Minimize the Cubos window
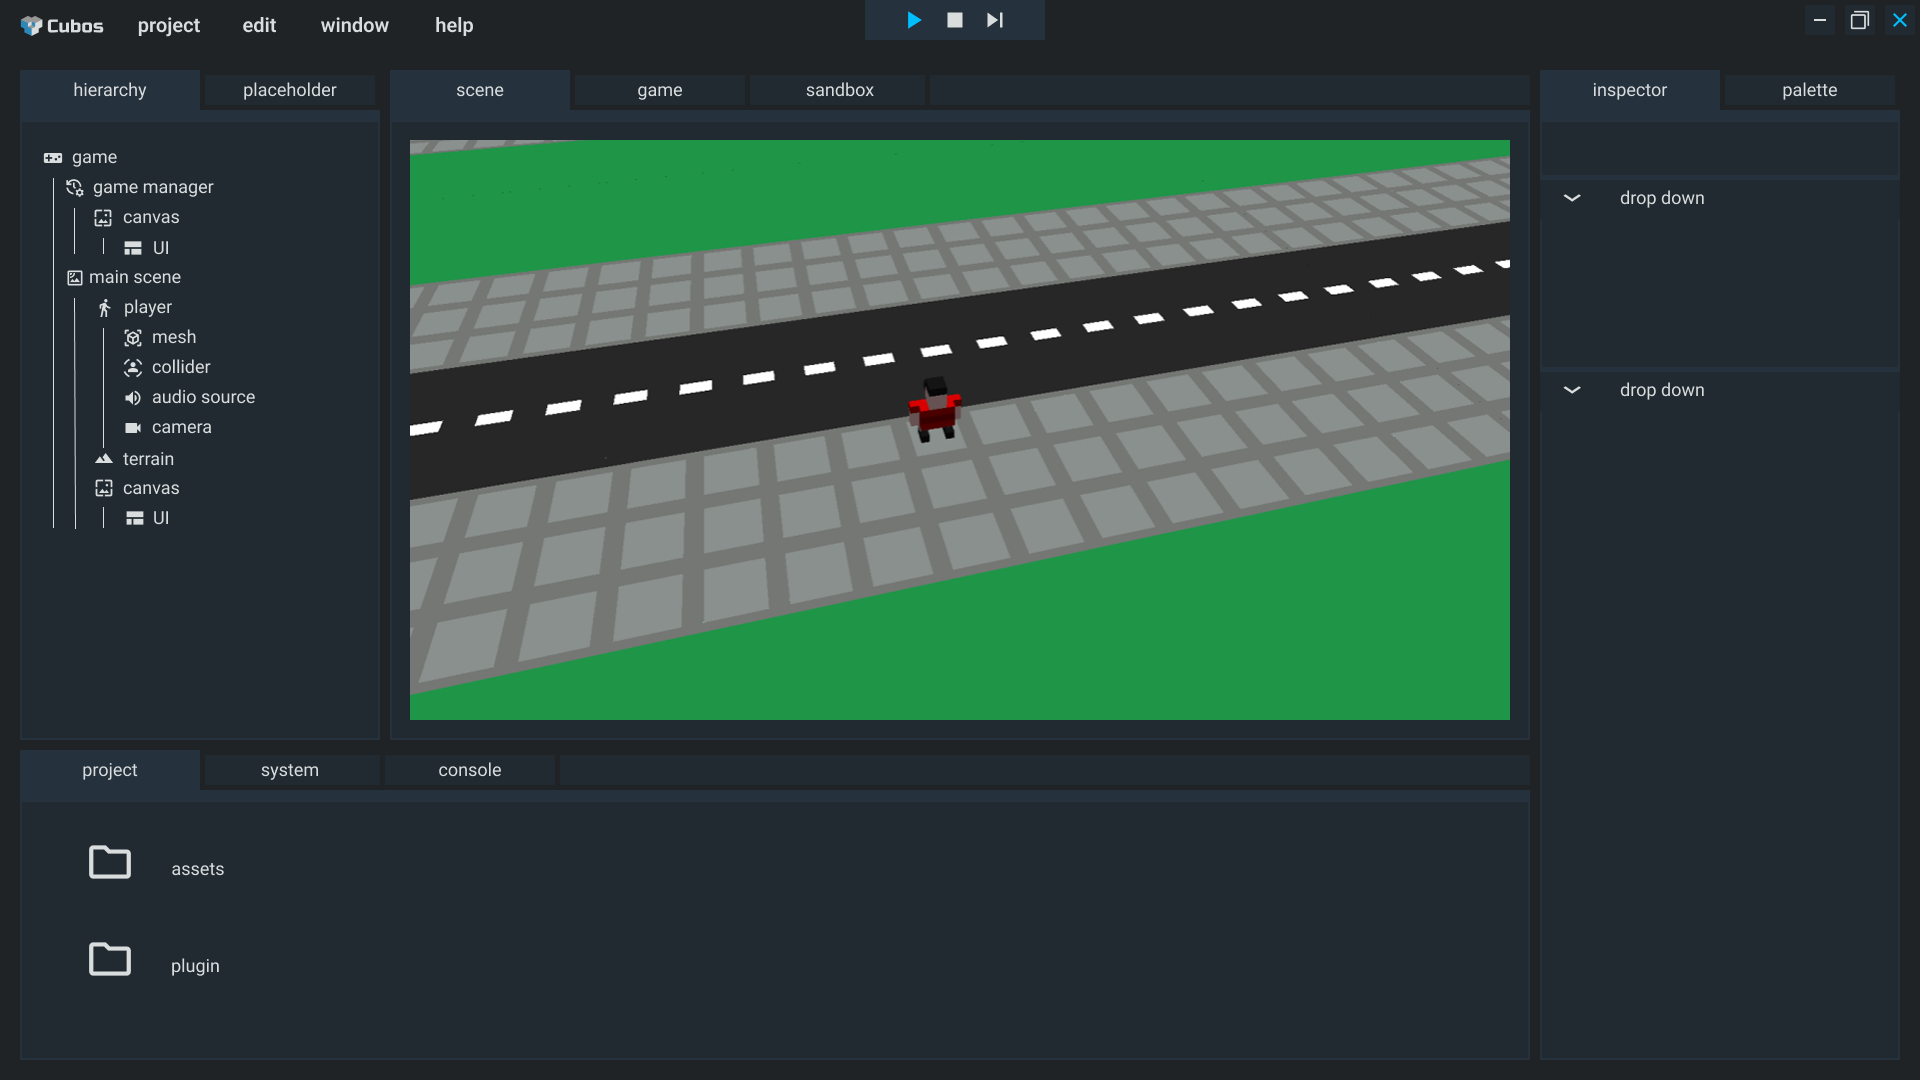The width and height of the screenshot is (1920, 1080). pos(1820,20)
